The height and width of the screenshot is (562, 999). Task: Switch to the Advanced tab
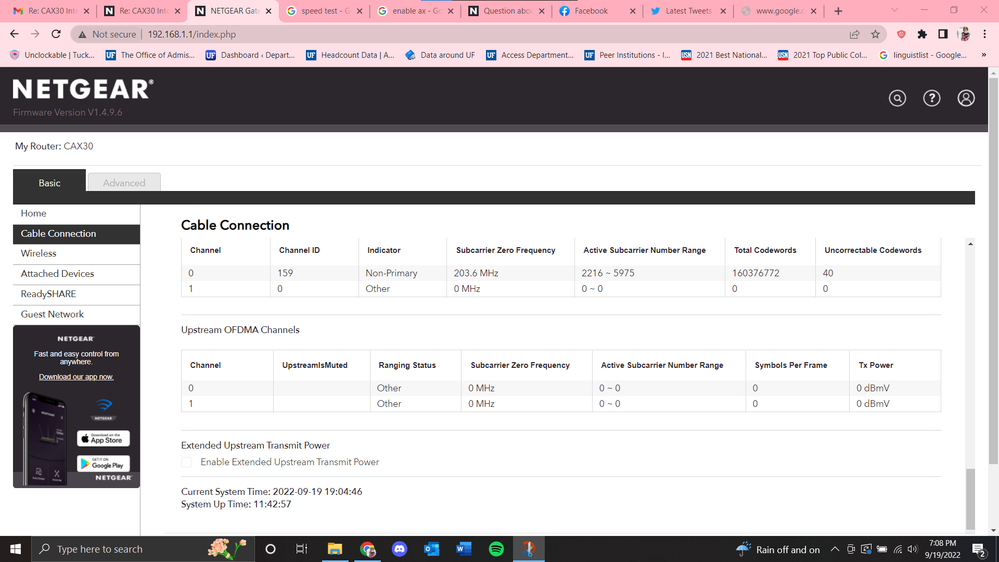click(x=124, y=183)
